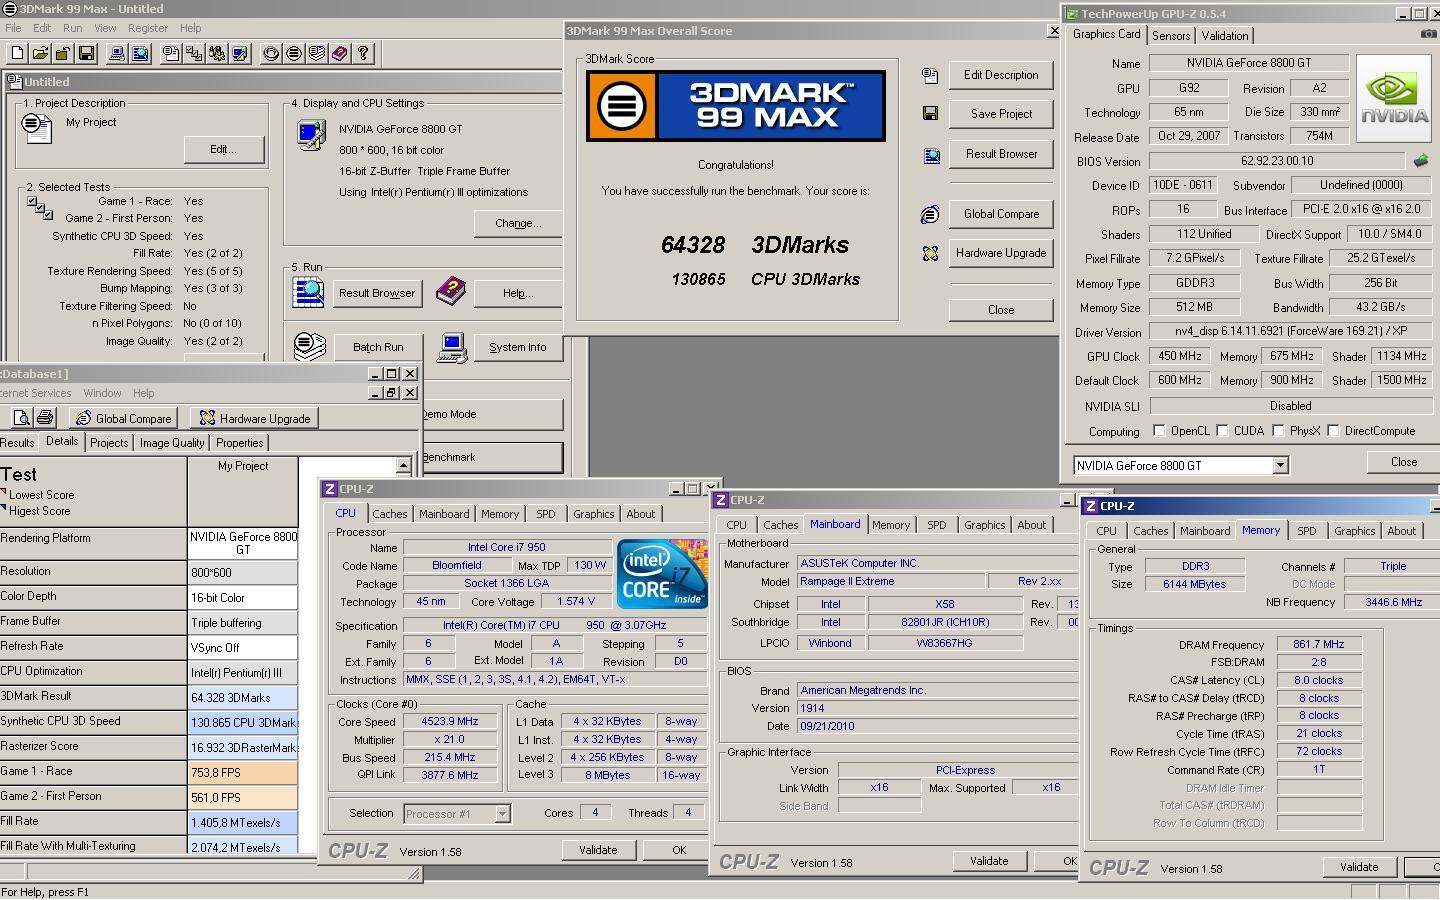
Task: Click the result browser magnifier toolbar icon
Action: point(140,53)
